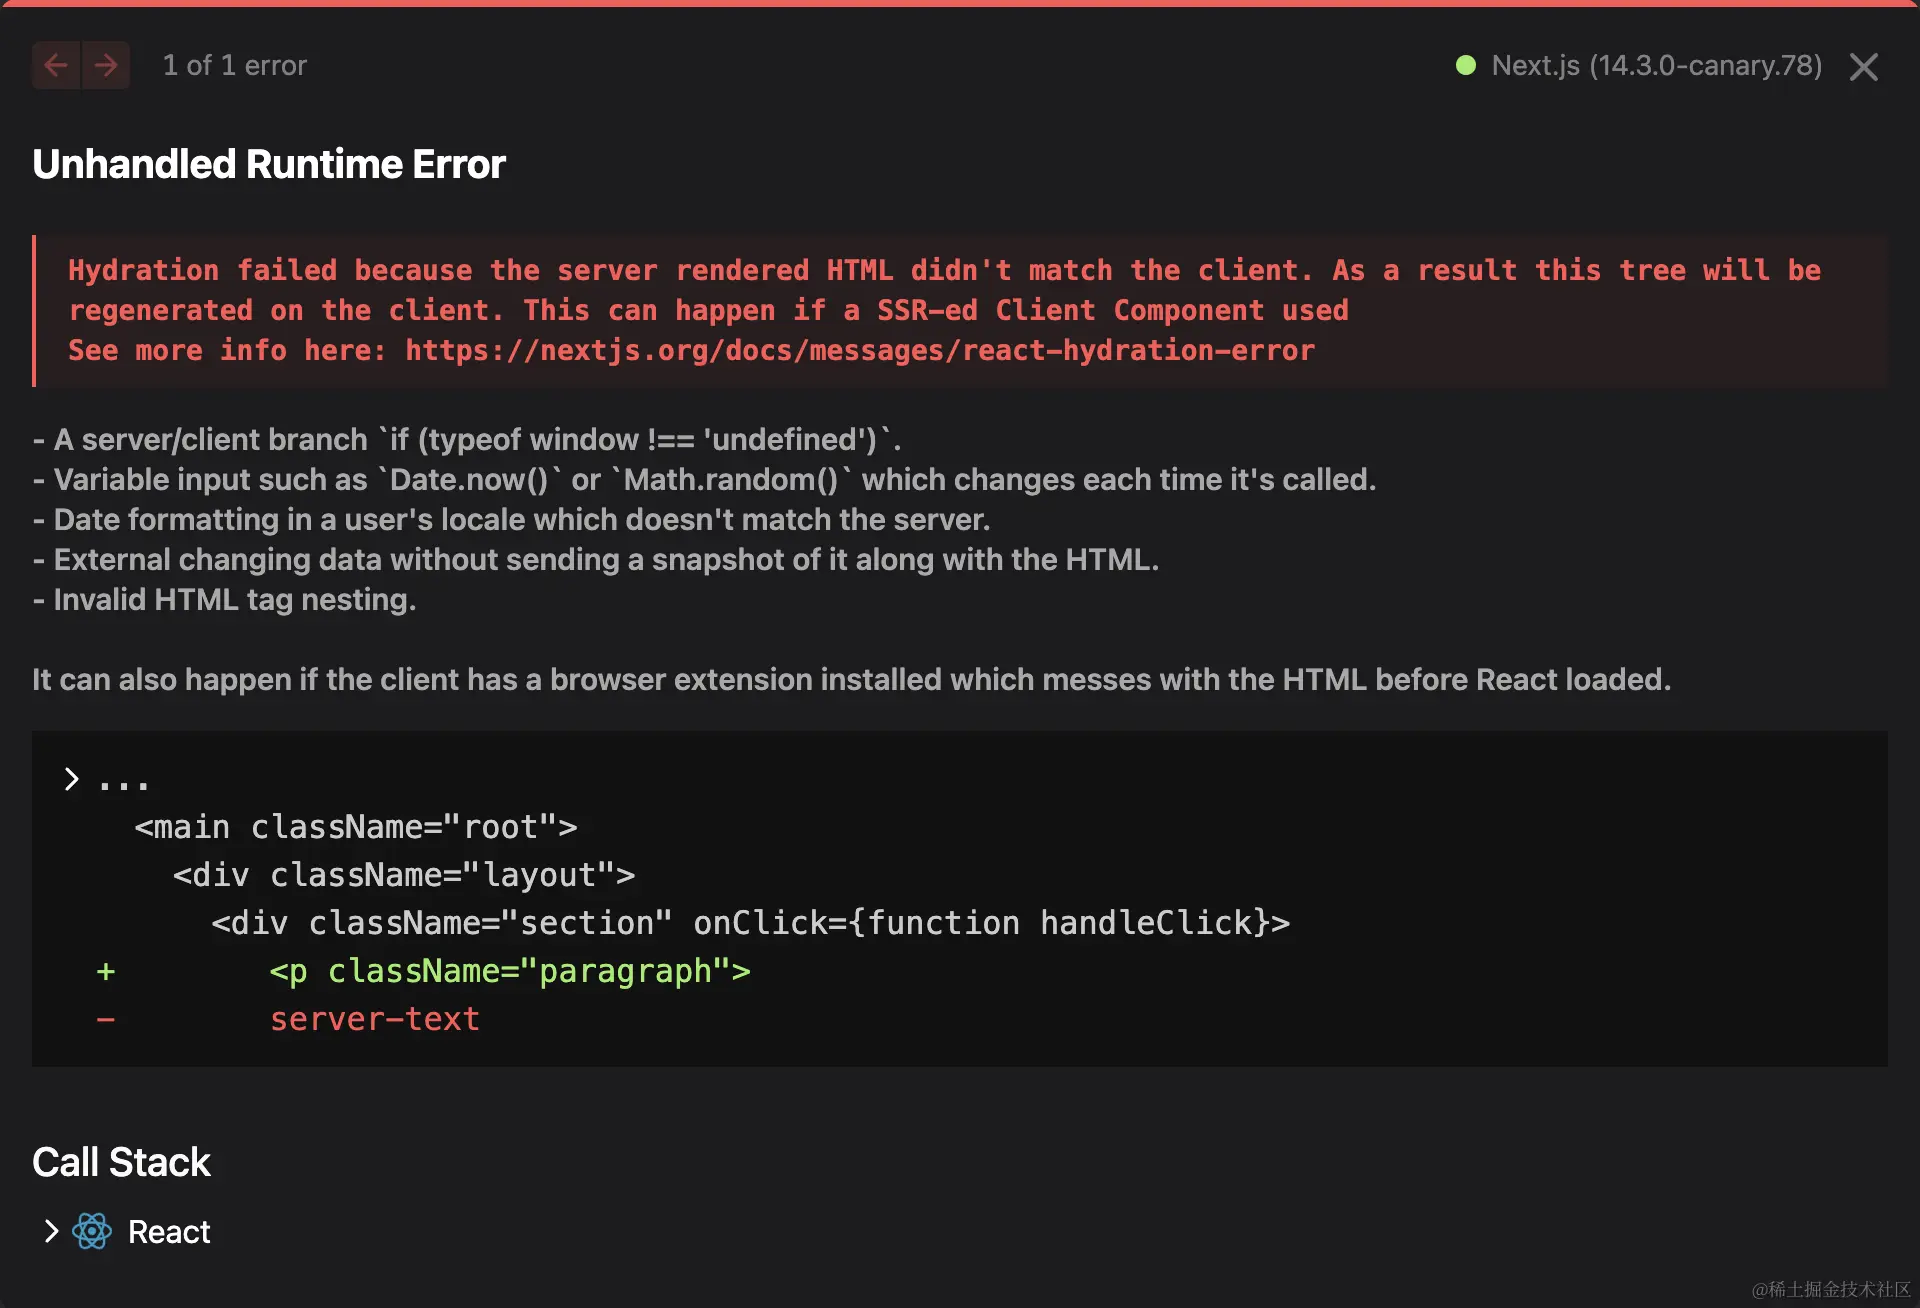Select the back arrow inside the navigation group
1920x1308 pixels.
(x=55, y=65)
